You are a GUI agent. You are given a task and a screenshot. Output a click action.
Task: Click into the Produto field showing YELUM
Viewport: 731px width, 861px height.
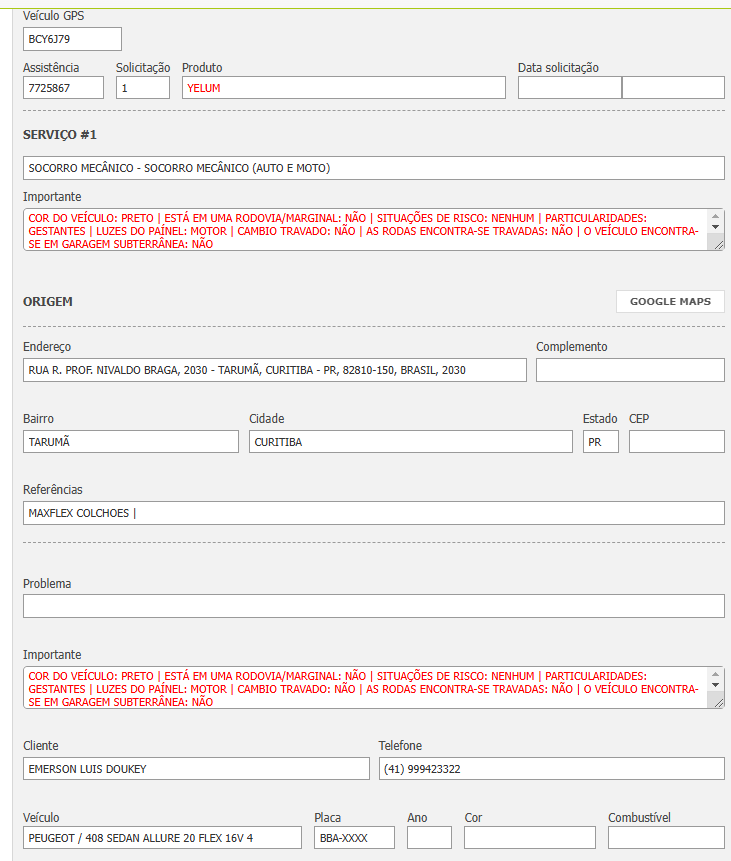(x=344, y=88)
